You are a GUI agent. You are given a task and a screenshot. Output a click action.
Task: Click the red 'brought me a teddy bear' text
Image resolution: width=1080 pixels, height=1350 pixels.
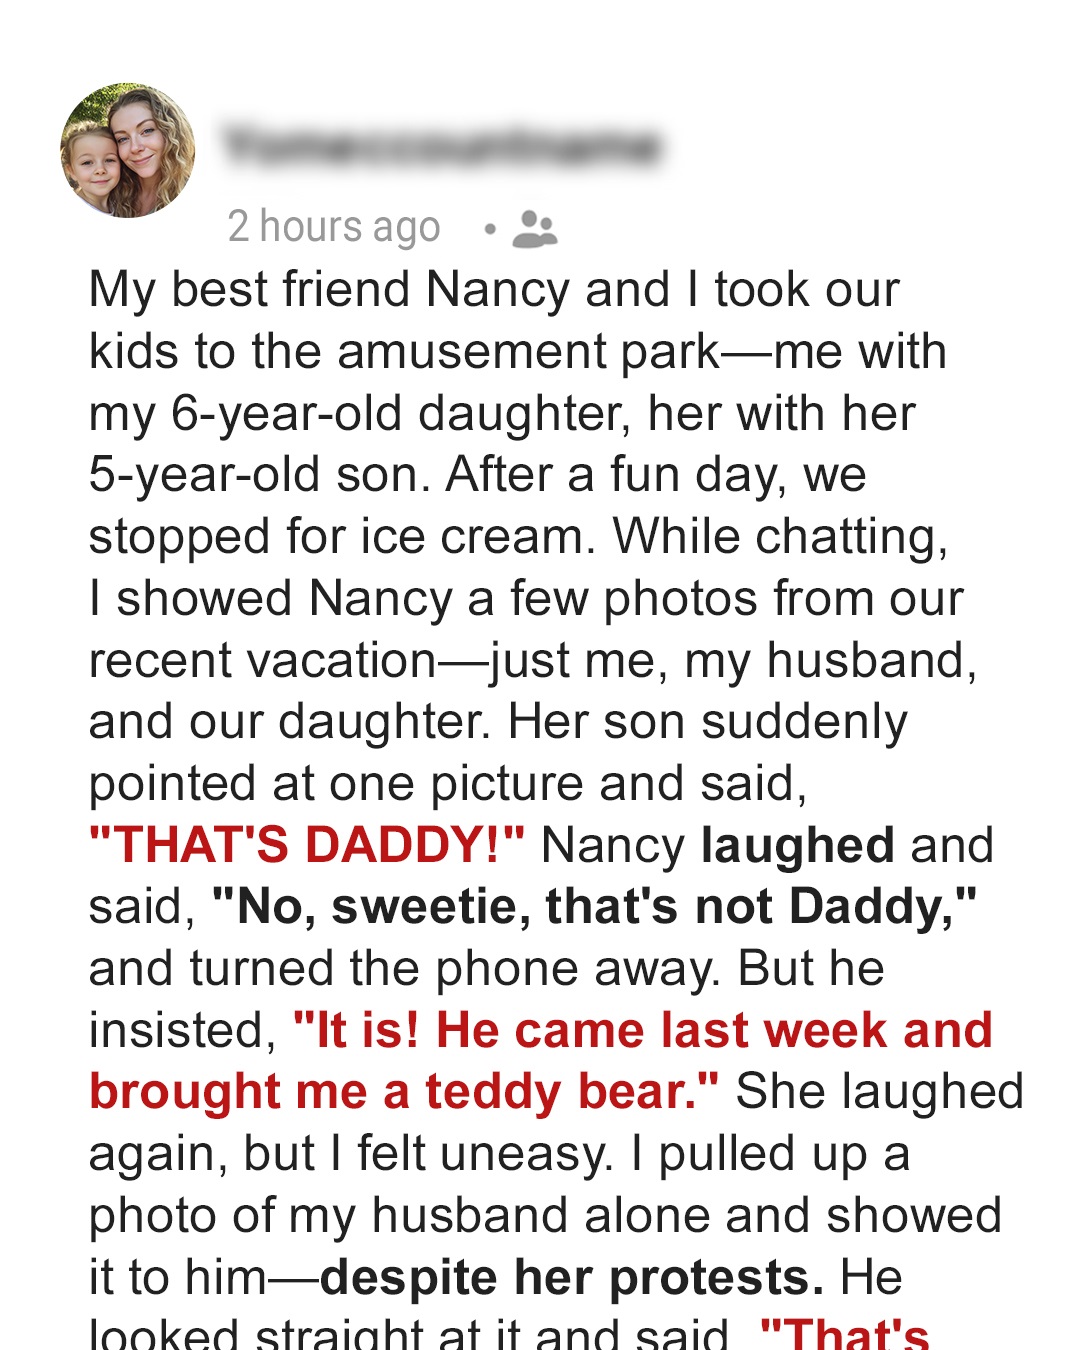coord(404,1092)
